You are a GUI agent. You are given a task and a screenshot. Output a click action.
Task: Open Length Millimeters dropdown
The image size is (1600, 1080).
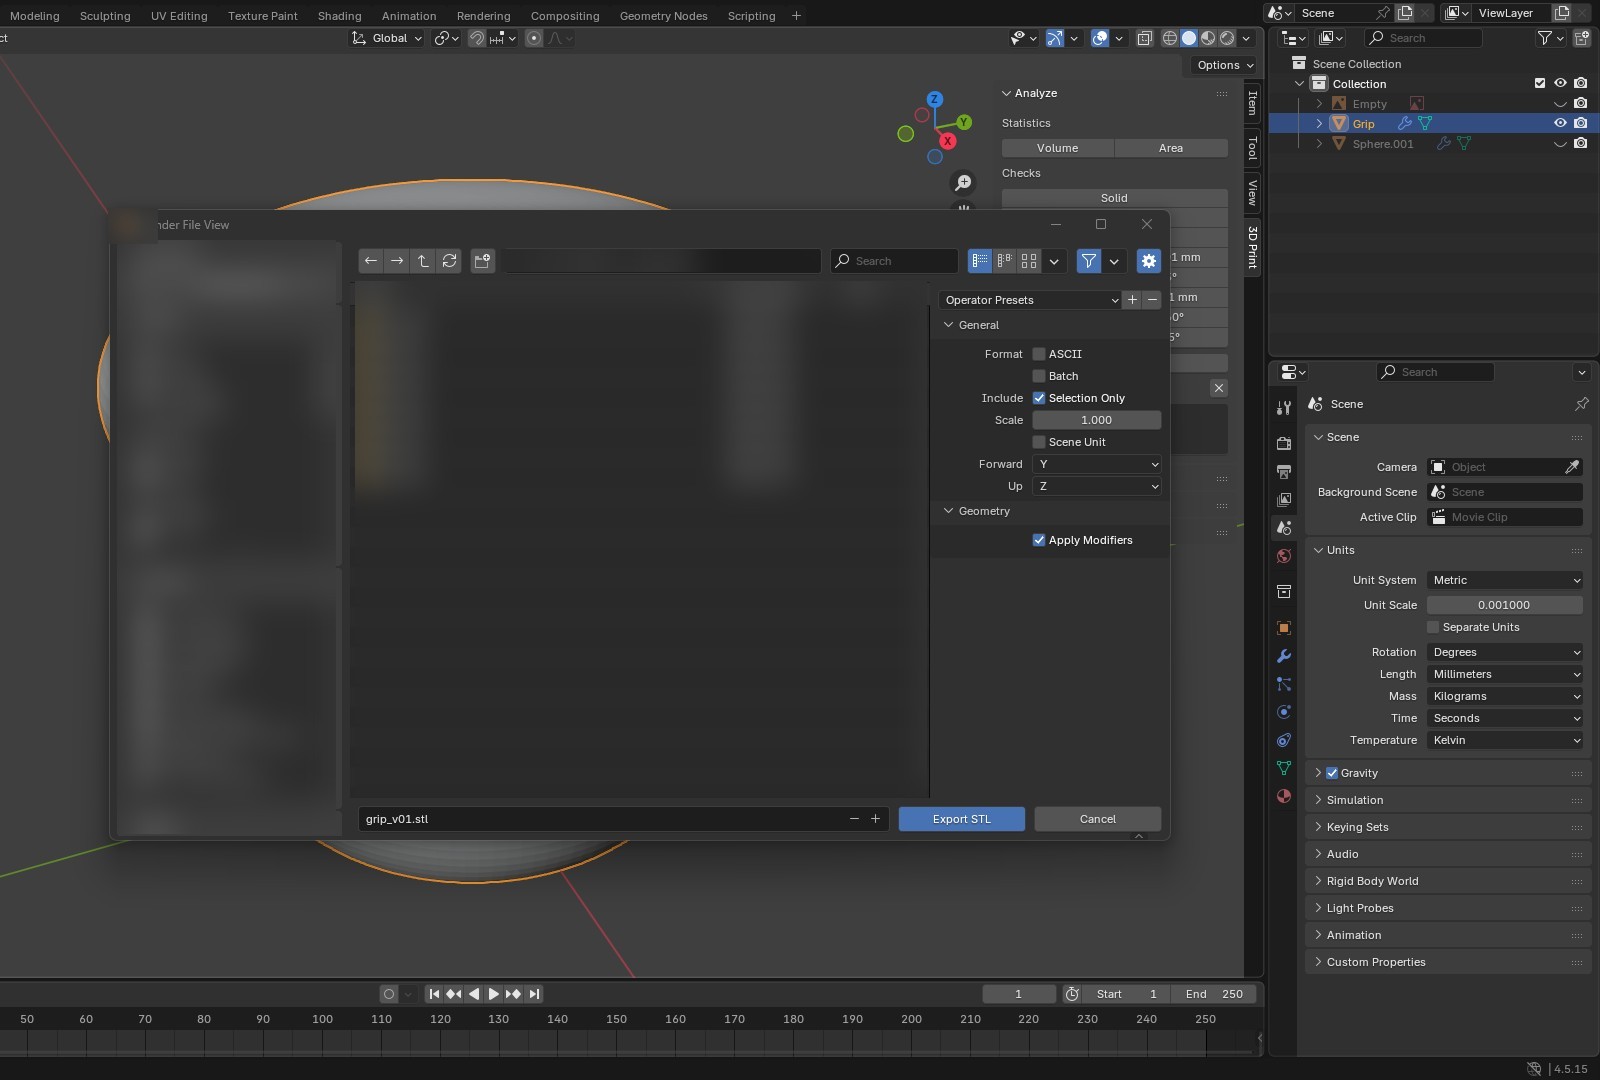pyautogui.click(x=1505, y=674)
